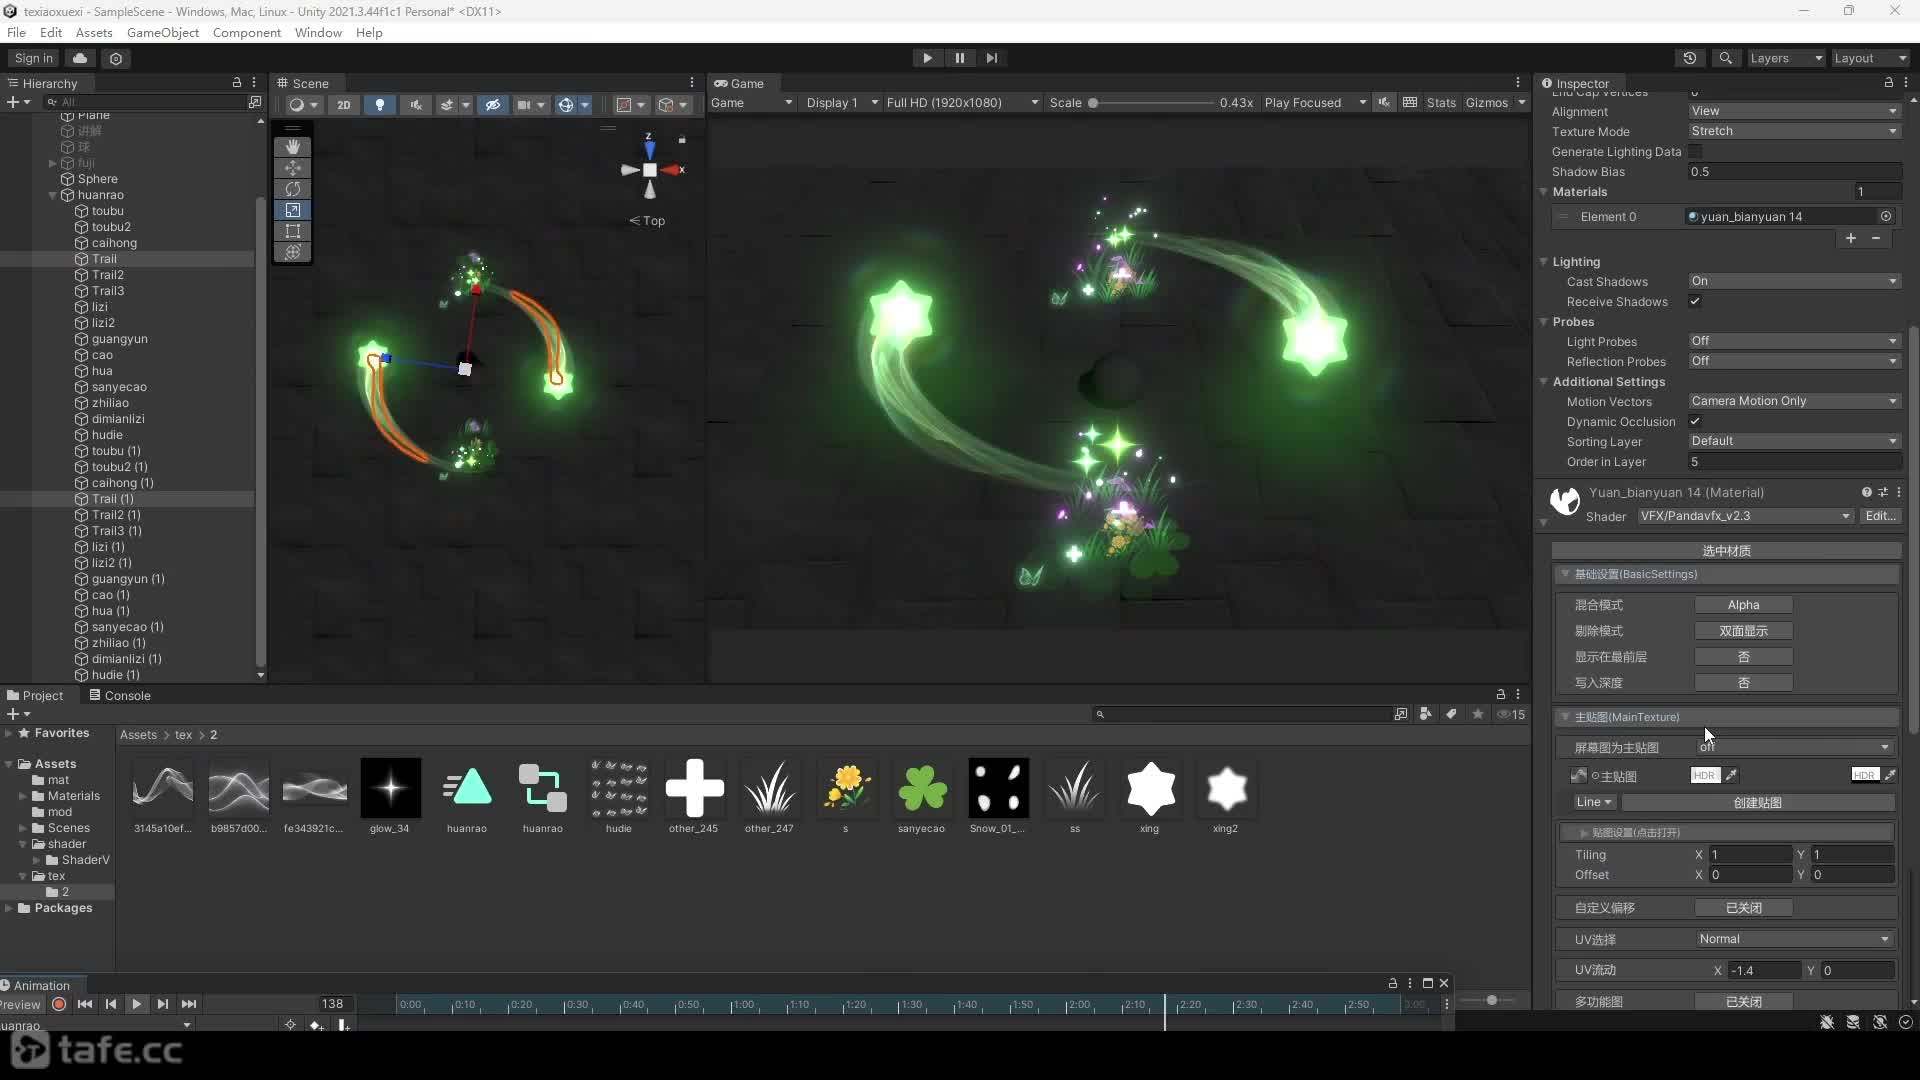Viewport: 1920px width, 1080px height.
Task: Select the Hand tool in Scene toolbar
Action: (292, 146)
